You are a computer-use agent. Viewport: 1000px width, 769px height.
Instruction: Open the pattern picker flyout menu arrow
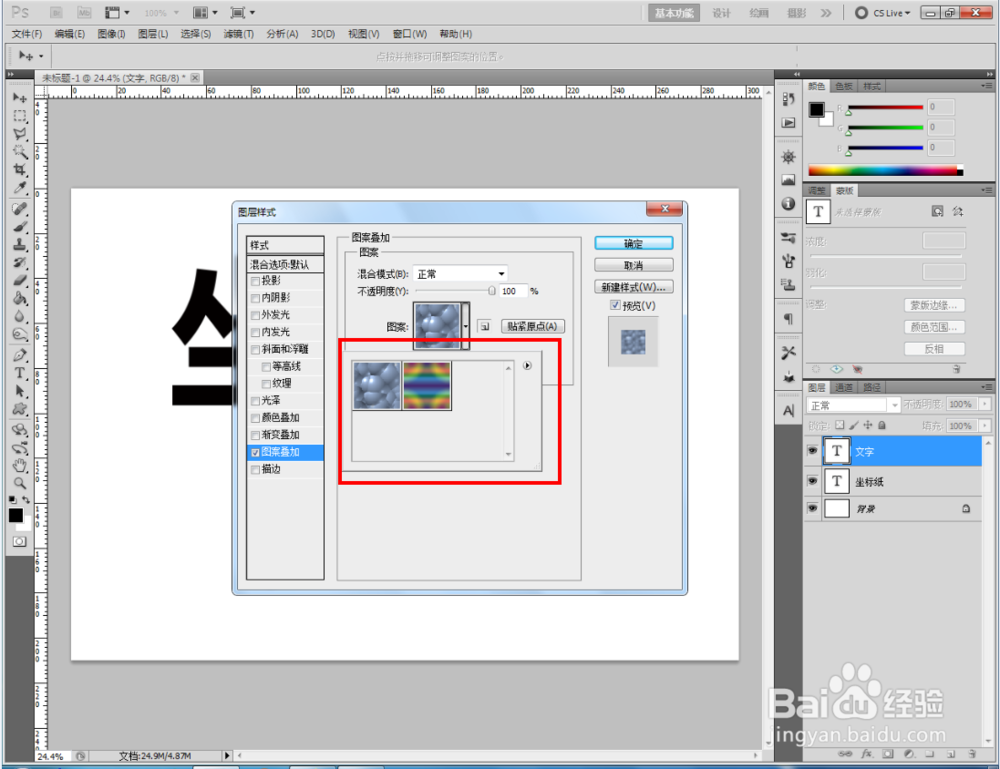tap(527, 365)
